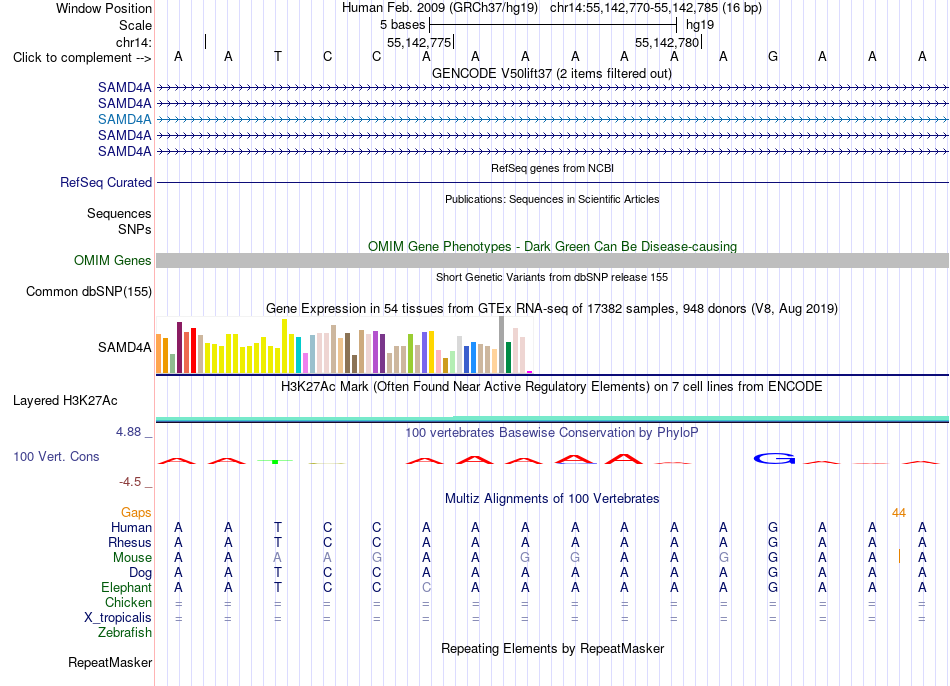Click the Chicken alignment row label

click(128, 602)
